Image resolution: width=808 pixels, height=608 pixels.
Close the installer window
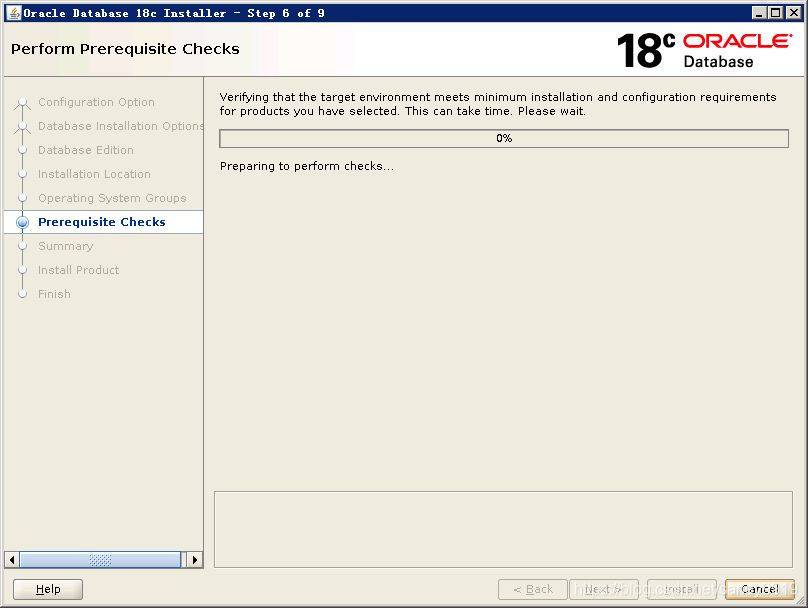[x=794, y=13]
